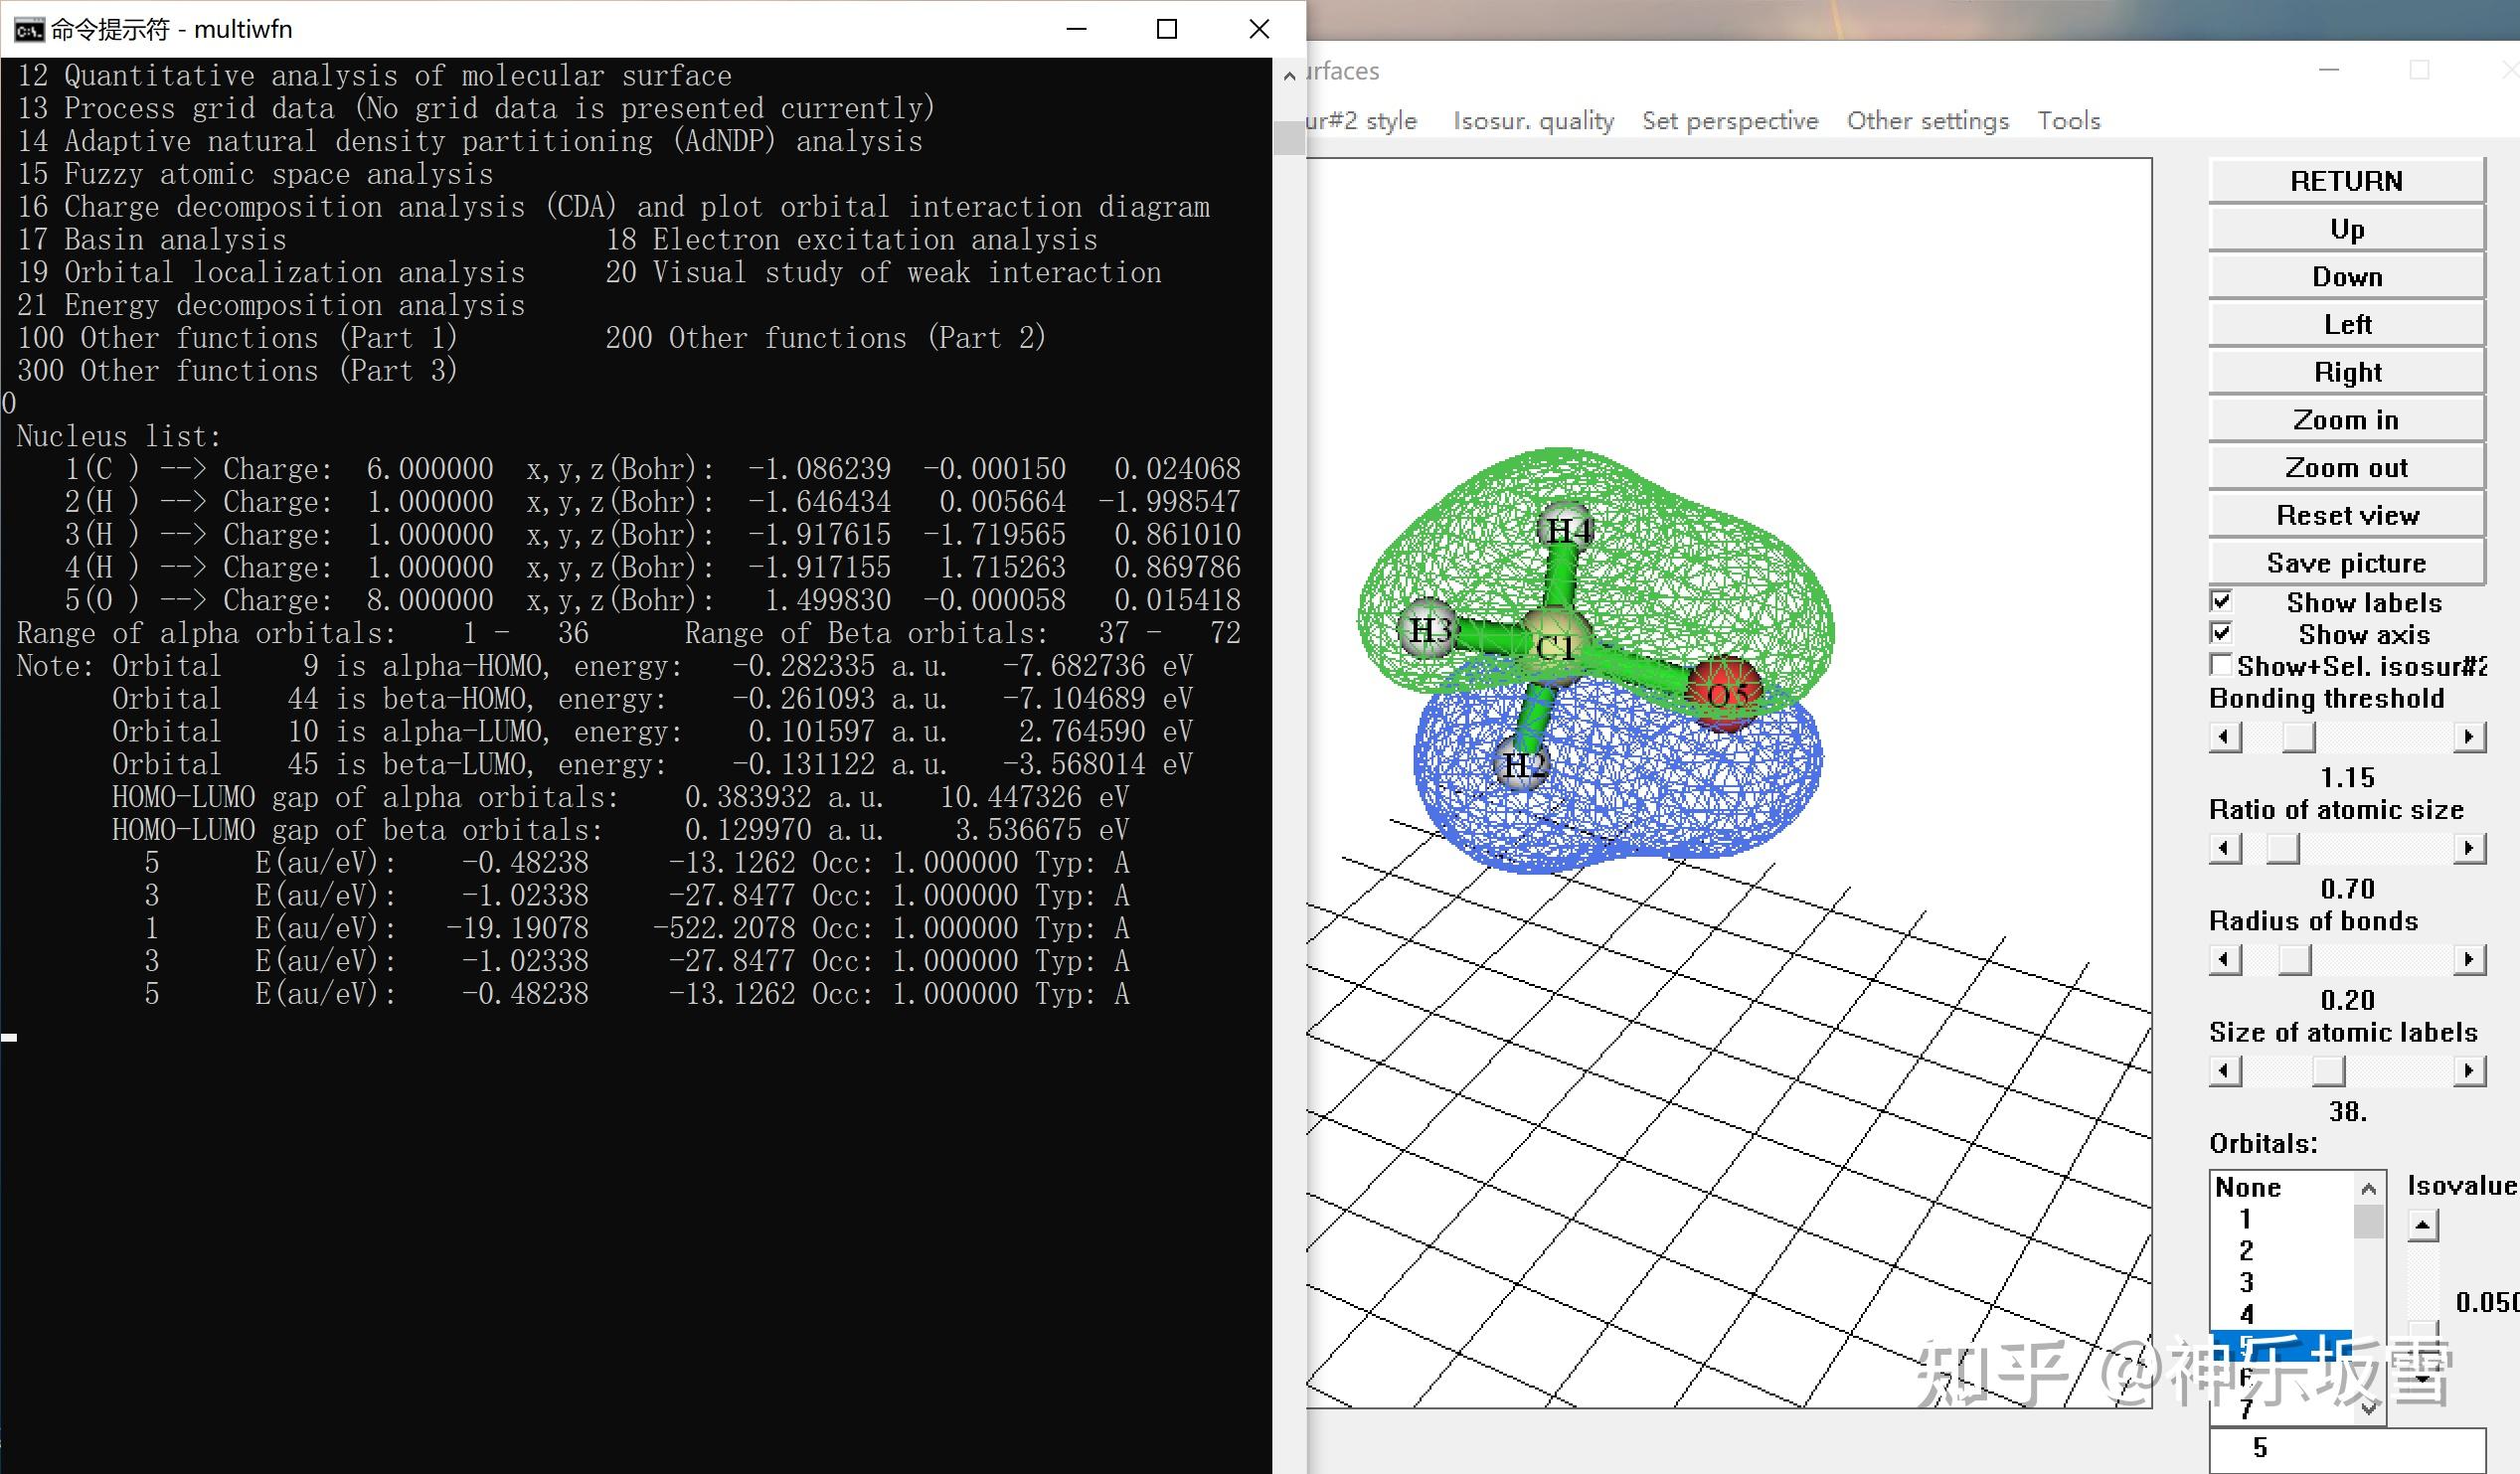Click the command prompt window icon
2520x1474 pixels.
tap(28, 29)
